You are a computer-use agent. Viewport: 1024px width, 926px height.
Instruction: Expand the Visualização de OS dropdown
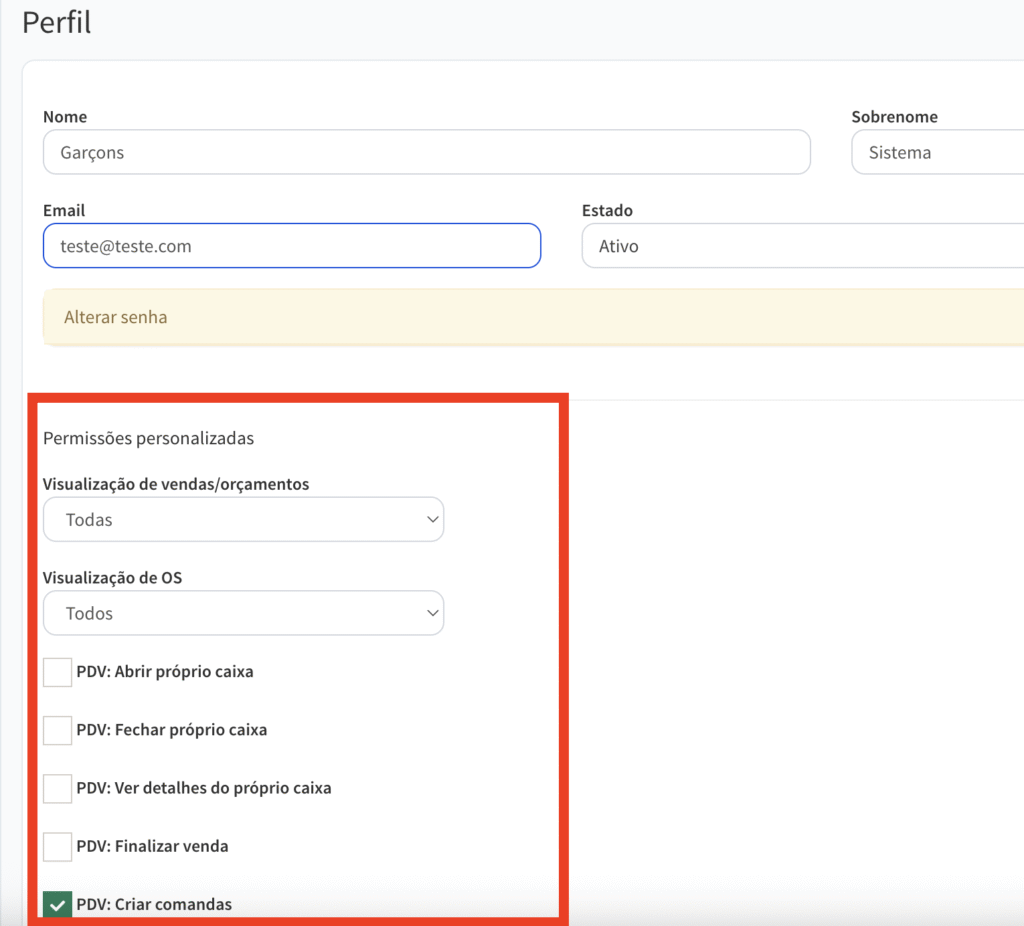pyautogui.click(x=243, y=613)
